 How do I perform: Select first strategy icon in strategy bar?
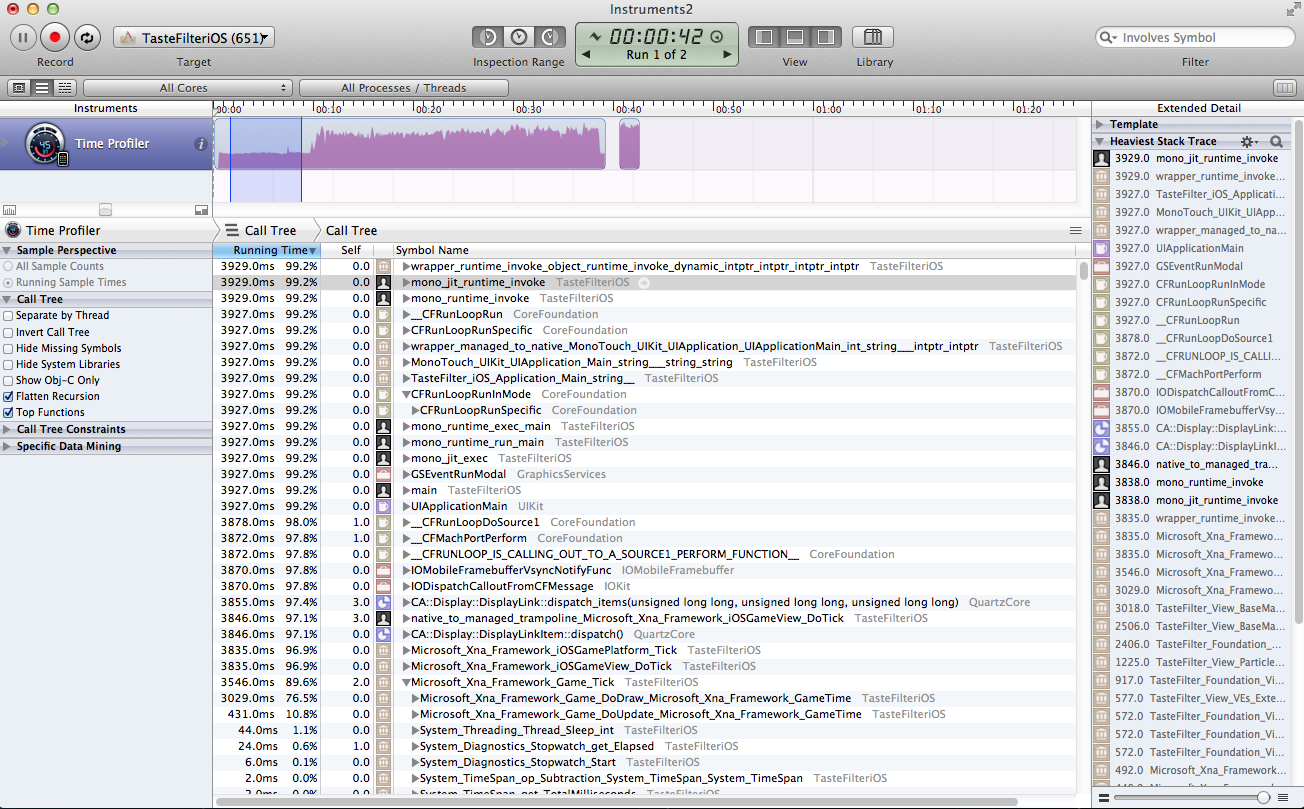click(19, 88)
